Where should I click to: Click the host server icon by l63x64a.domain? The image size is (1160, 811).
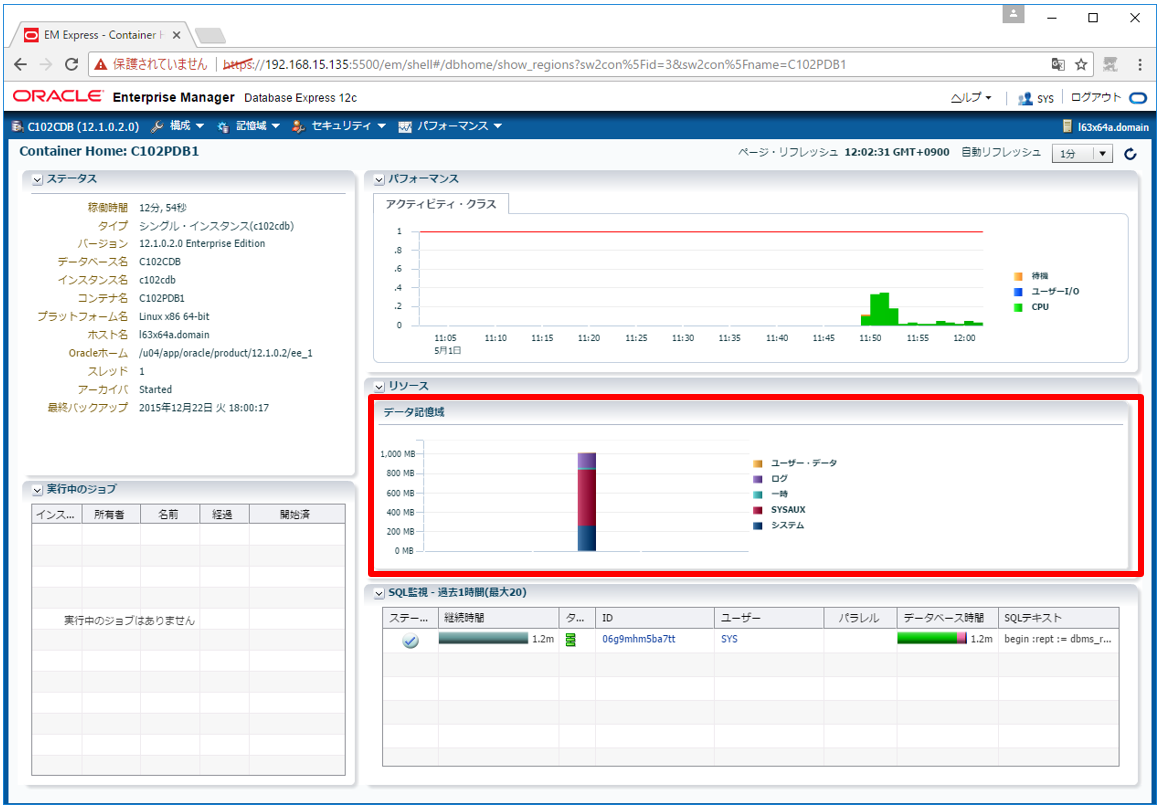[1067, 127]
